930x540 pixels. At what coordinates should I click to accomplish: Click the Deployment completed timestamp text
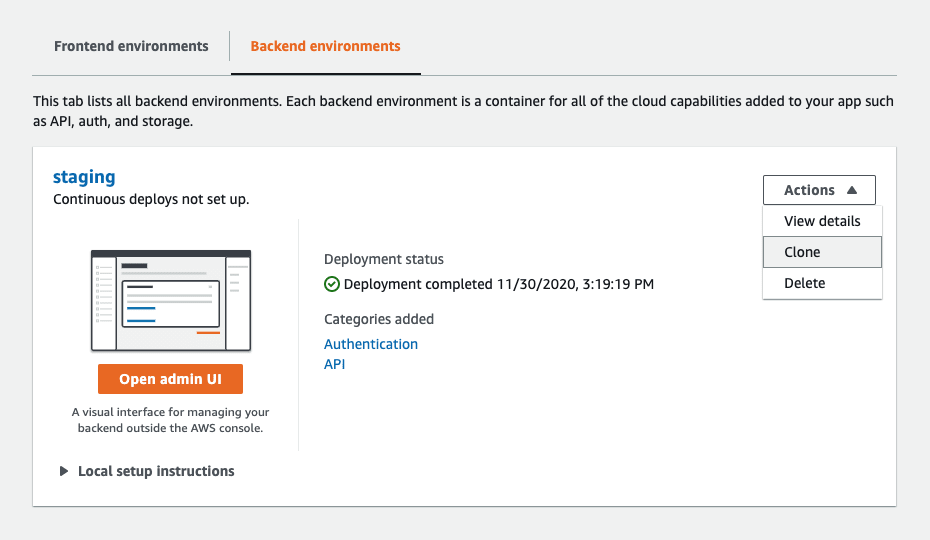[x=499, y=284]
